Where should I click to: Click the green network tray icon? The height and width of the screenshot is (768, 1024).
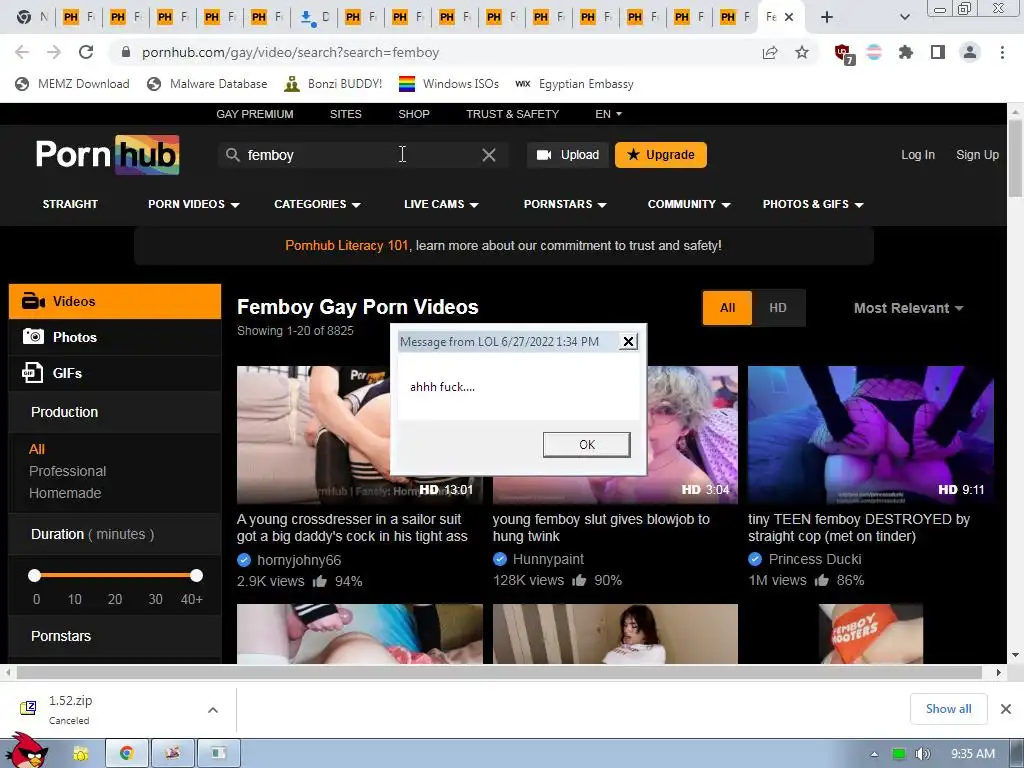pos(899,754)
